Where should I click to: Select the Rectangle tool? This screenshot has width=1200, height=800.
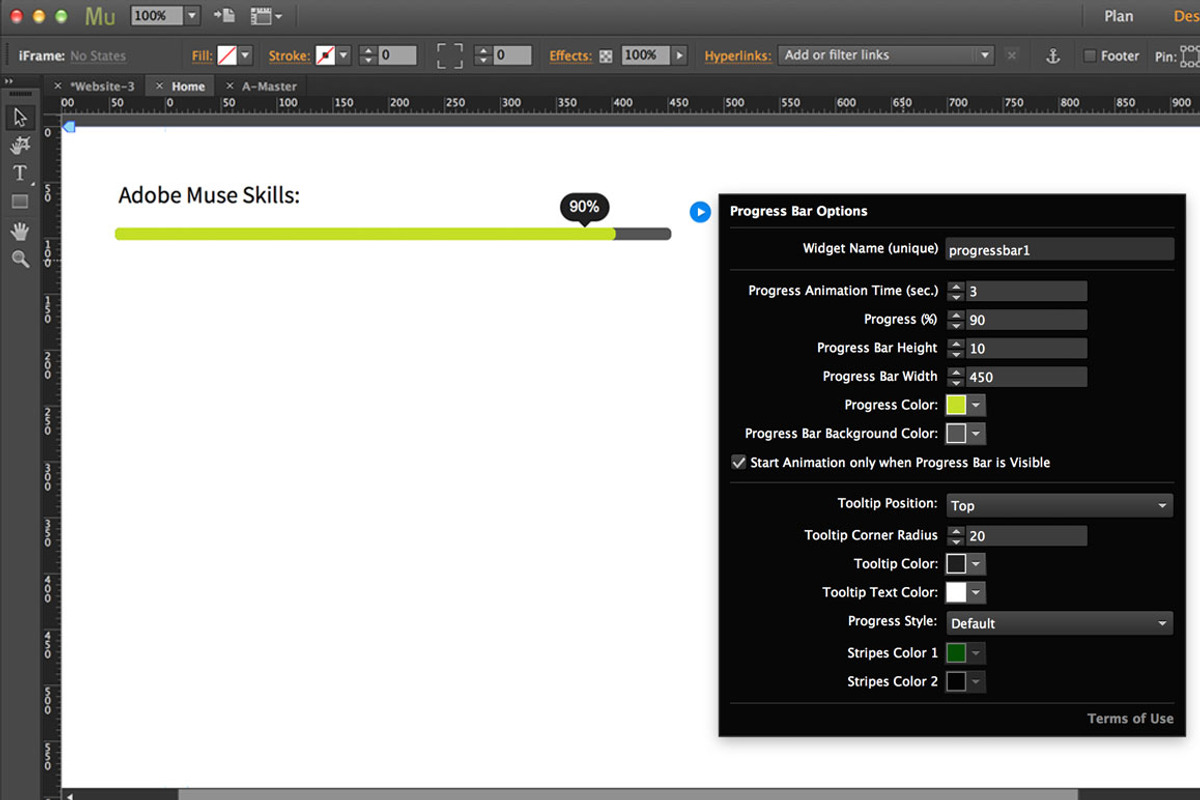20,201
